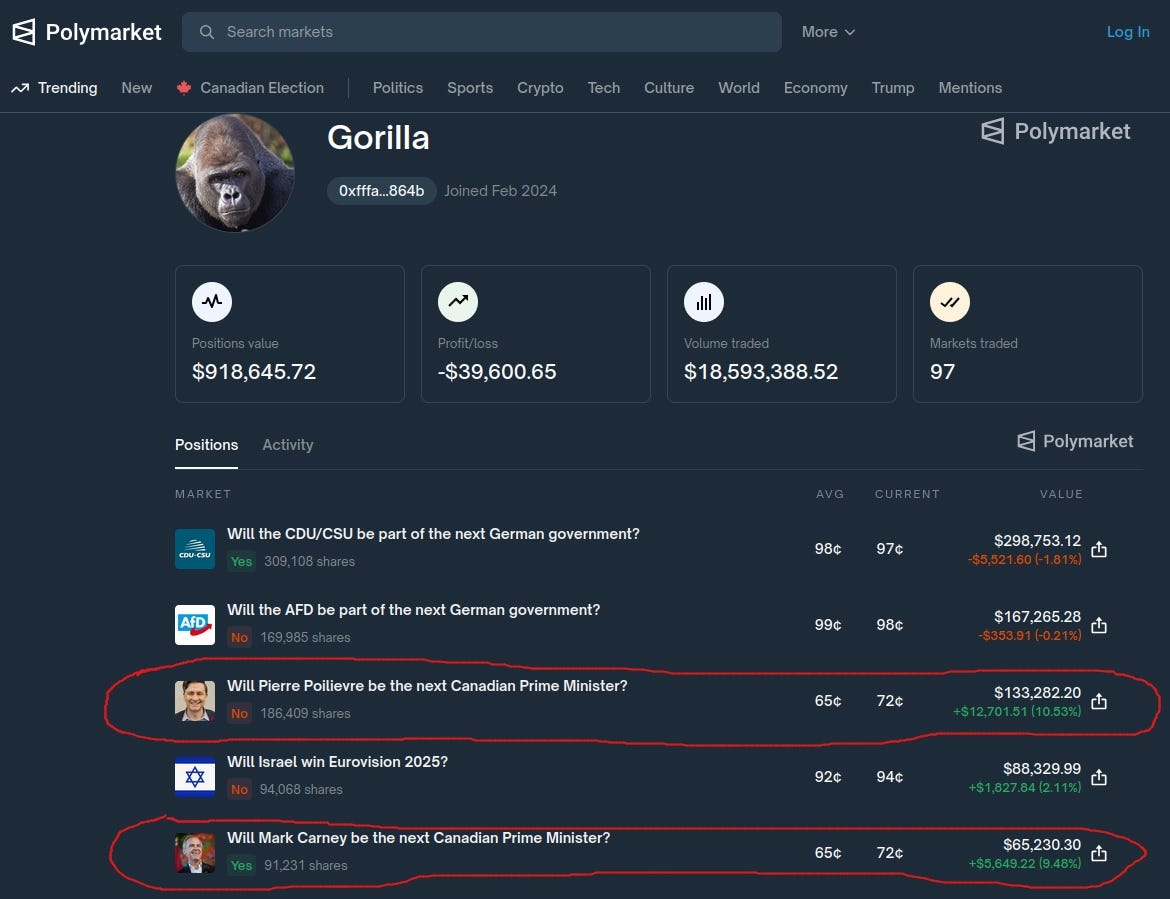This screenshot has width=1170, height=899.
Task: Share the AFD position
Action: [1099, 625]
